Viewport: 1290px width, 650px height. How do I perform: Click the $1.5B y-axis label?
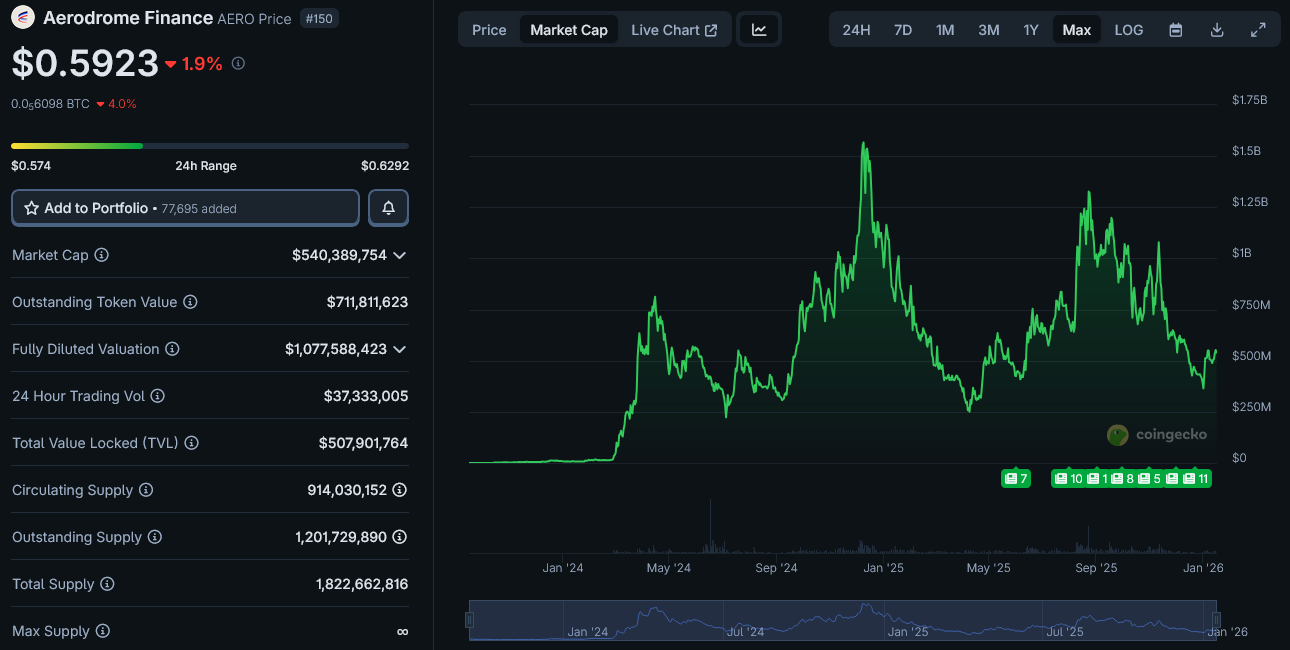pyautogui.click(x=1248, y=151)
